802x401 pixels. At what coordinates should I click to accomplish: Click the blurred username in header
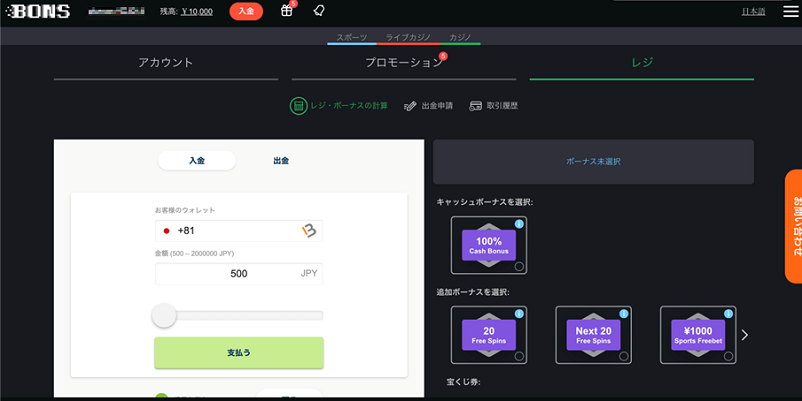pos(117,11)
